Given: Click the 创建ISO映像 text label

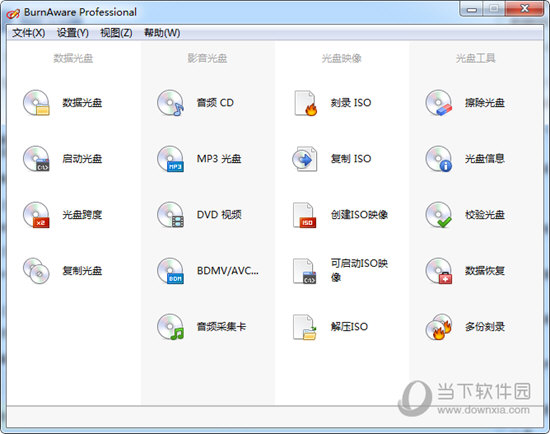Looking at the screenshot, I should 359,215.
